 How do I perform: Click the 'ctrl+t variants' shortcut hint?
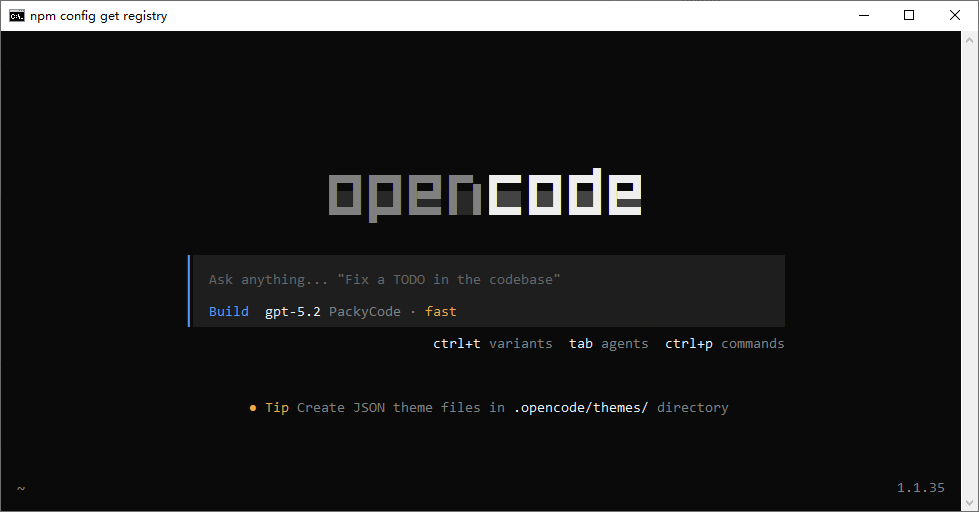point(492,344)
